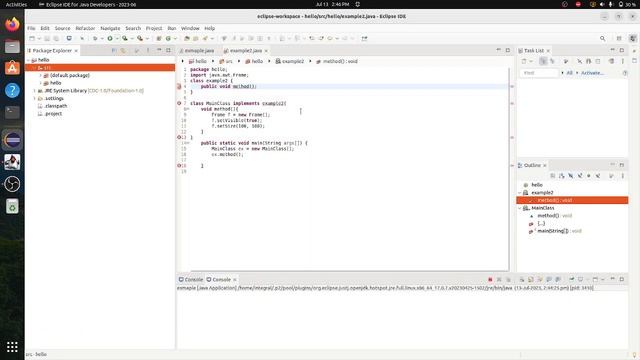
Task: Collapse the hello project in Package Explorer
Action: [x=29, y=60]
